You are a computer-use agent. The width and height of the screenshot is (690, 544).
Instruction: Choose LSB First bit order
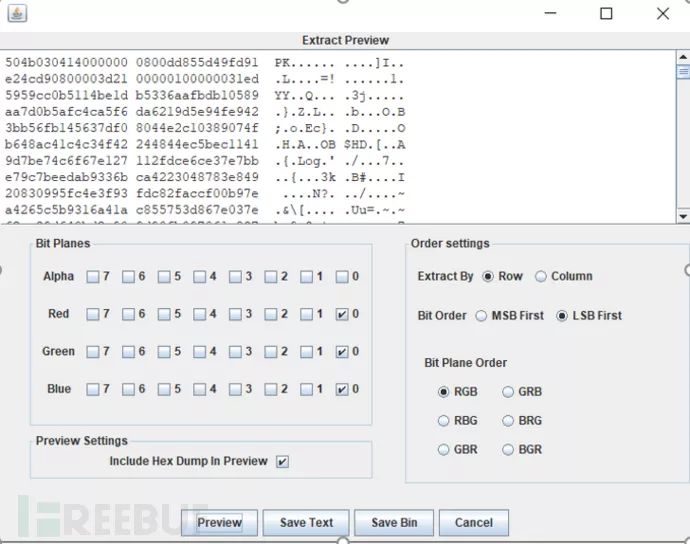click(x=562, y=316)
